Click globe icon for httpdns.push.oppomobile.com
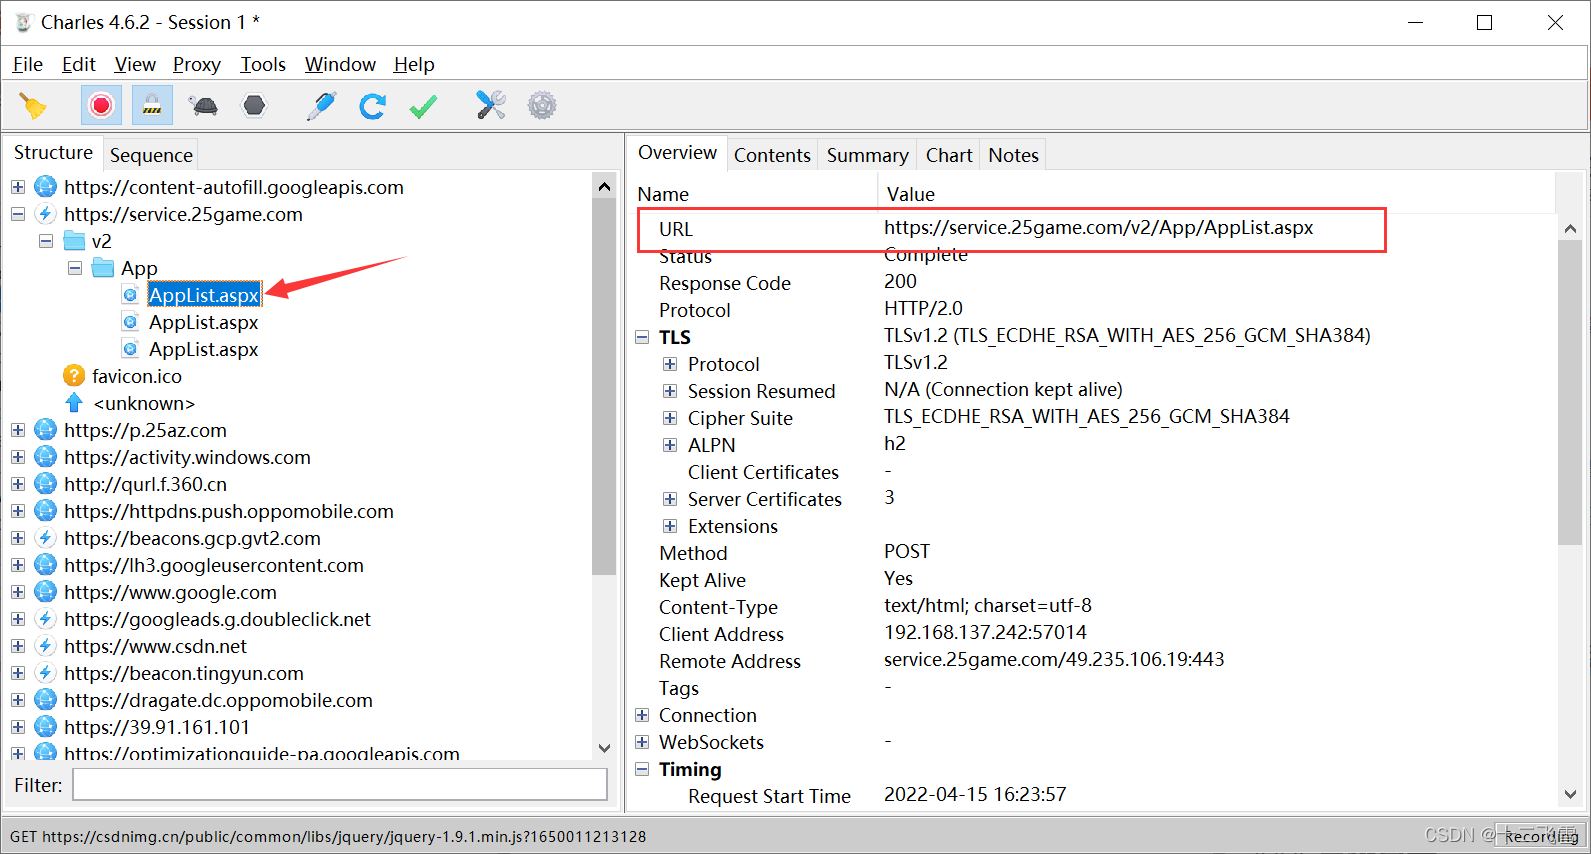 coord(46,511)
